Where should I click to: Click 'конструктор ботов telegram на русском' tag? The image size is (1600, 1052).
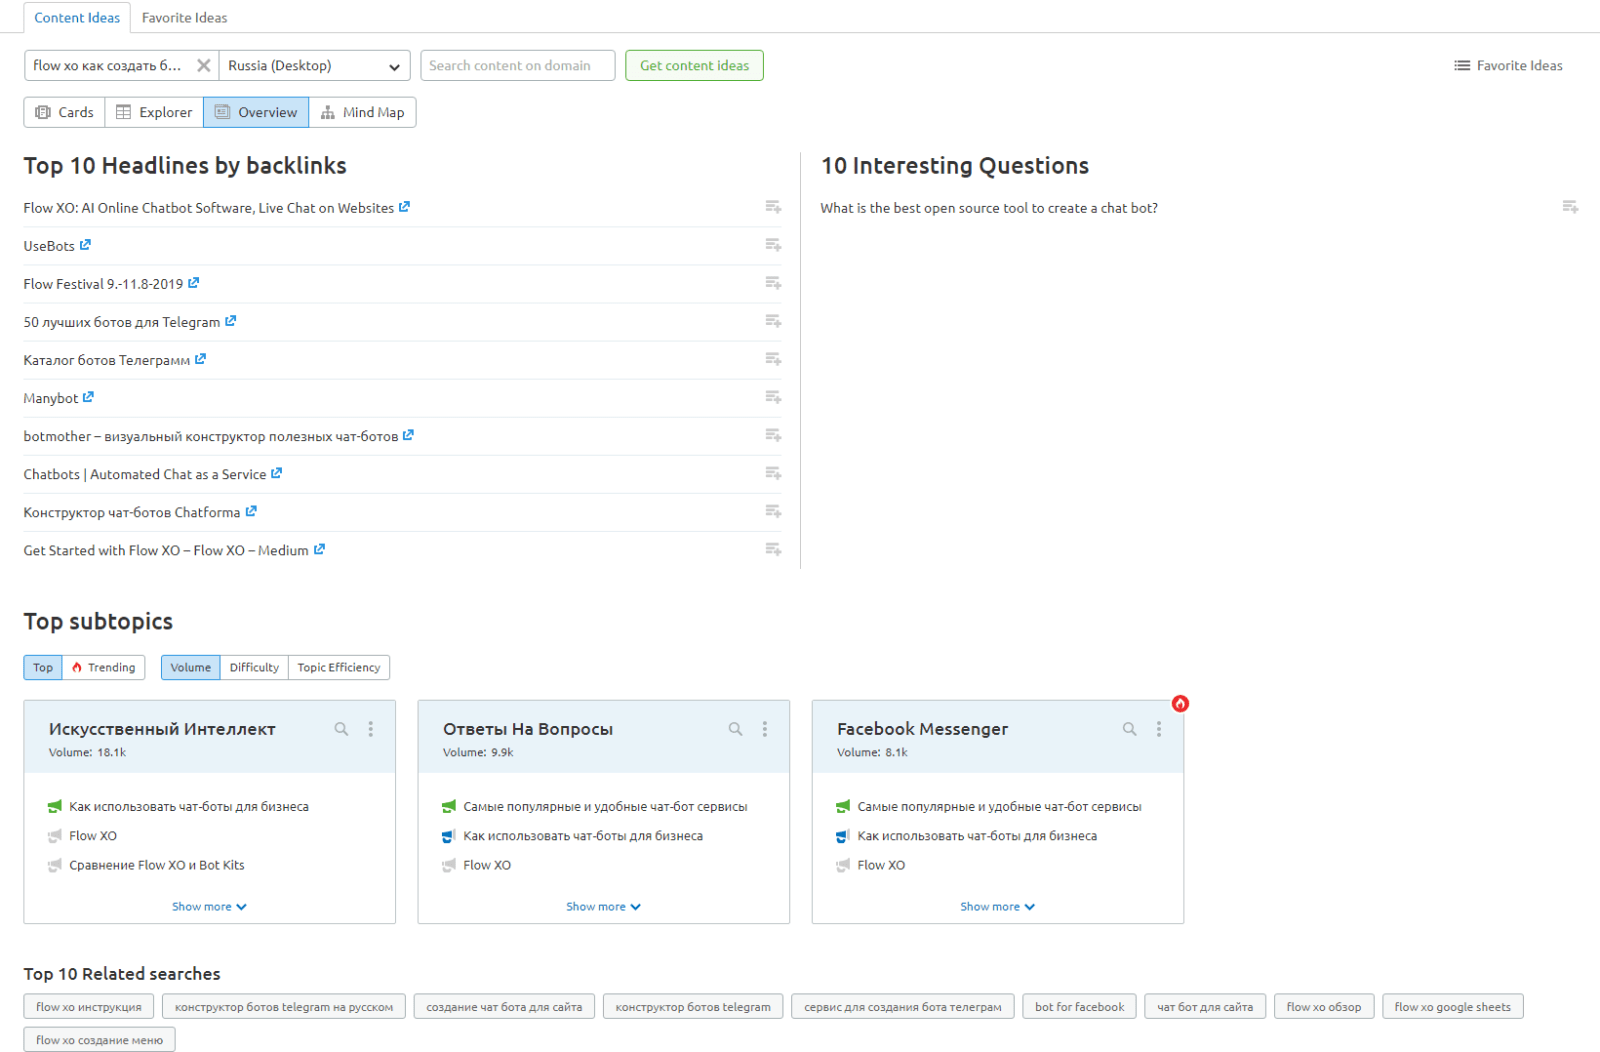coord(284,1007)
